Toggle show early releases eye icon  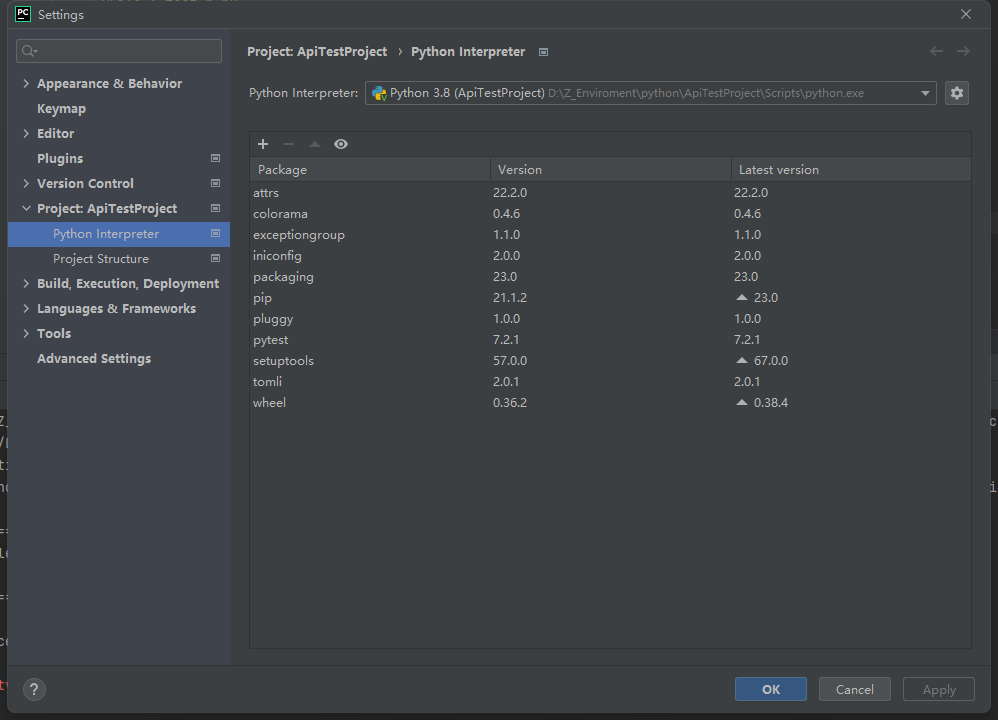tap(341, 144)
